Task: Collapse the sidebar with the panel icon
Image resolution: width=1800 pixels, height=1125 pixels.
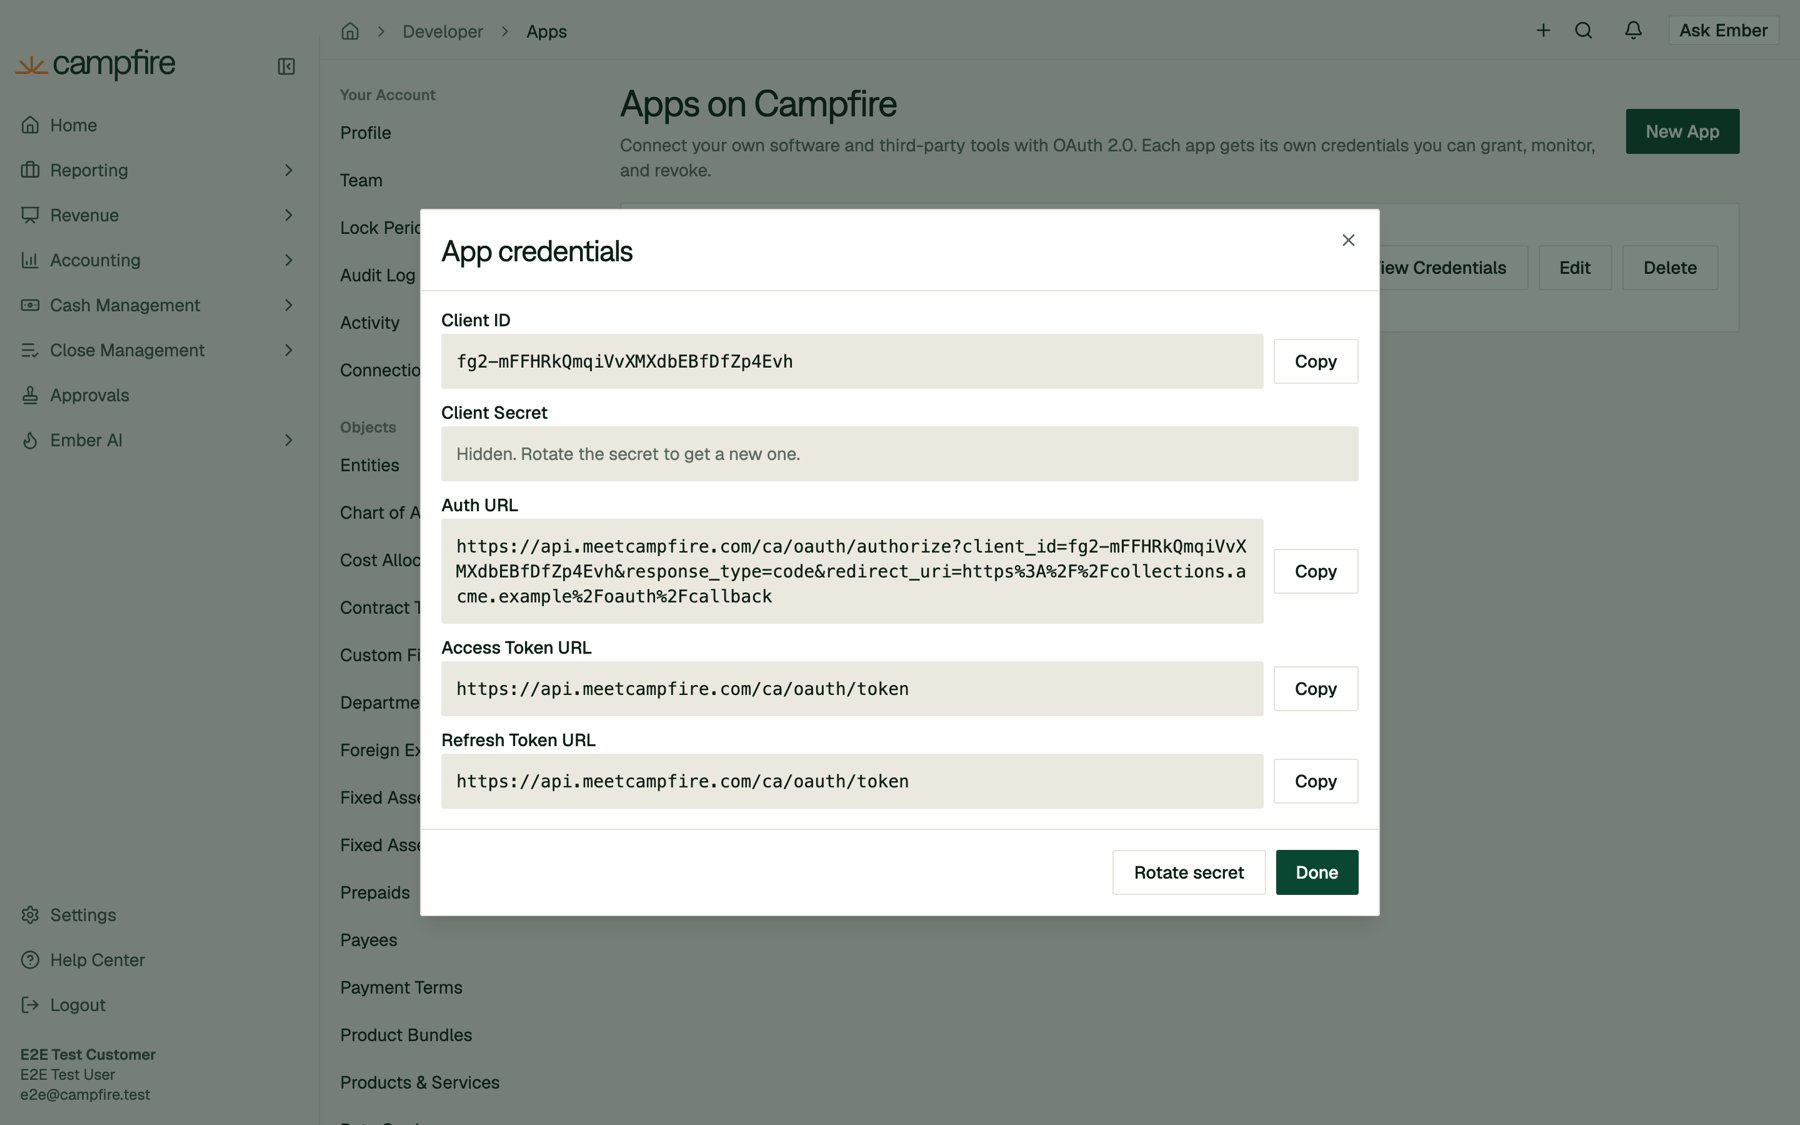Action: (286, 66)
